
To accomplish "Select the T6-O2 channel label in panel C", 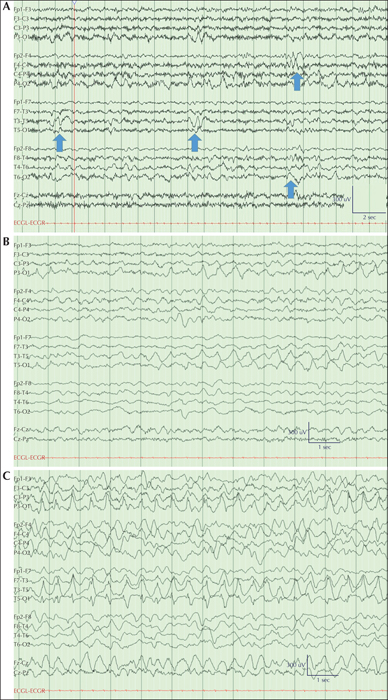I will [22, 645].
